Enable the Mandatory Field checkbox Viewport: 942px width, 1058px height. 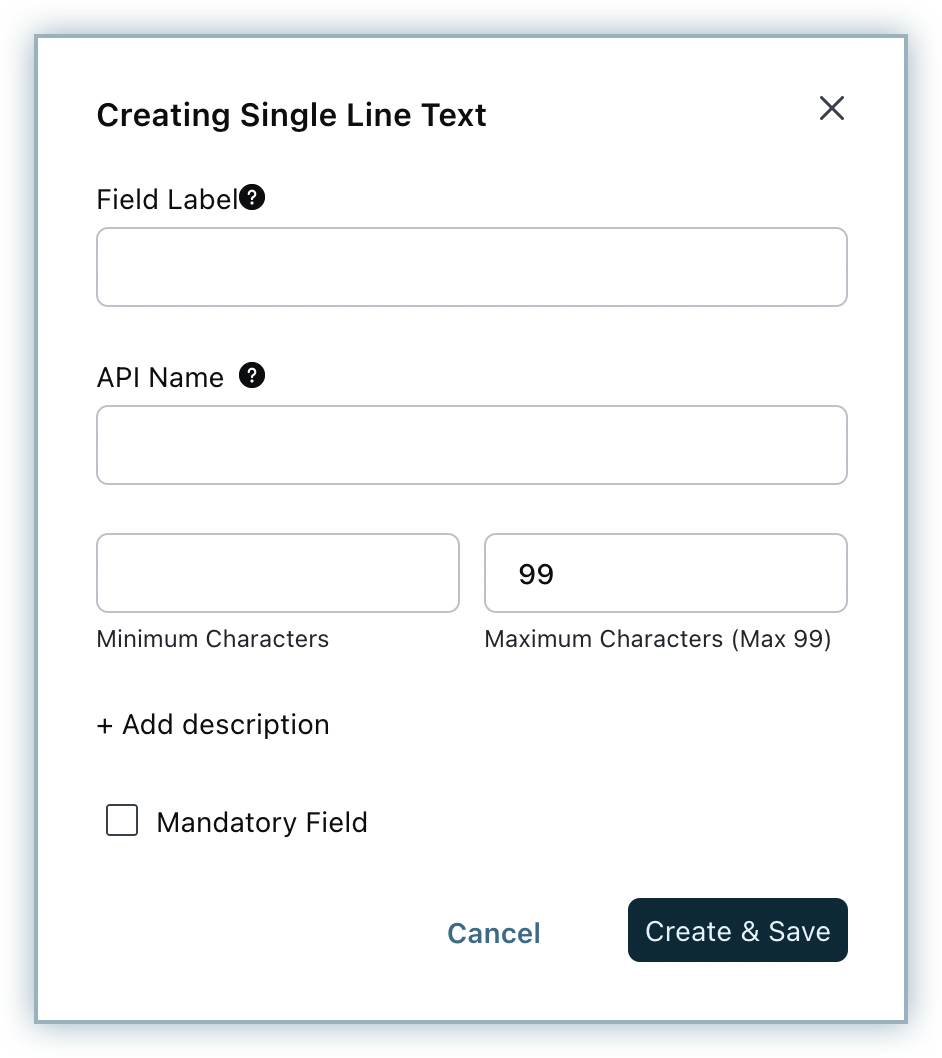coord(122,822)
